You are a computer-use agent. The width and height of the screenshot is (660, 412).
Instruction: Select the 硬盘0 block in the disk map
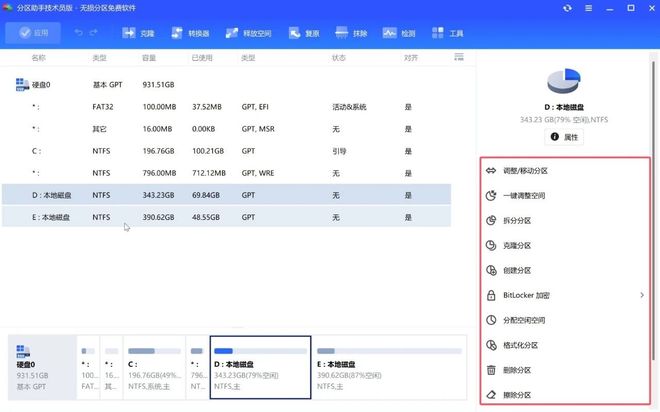click(42, 367)
